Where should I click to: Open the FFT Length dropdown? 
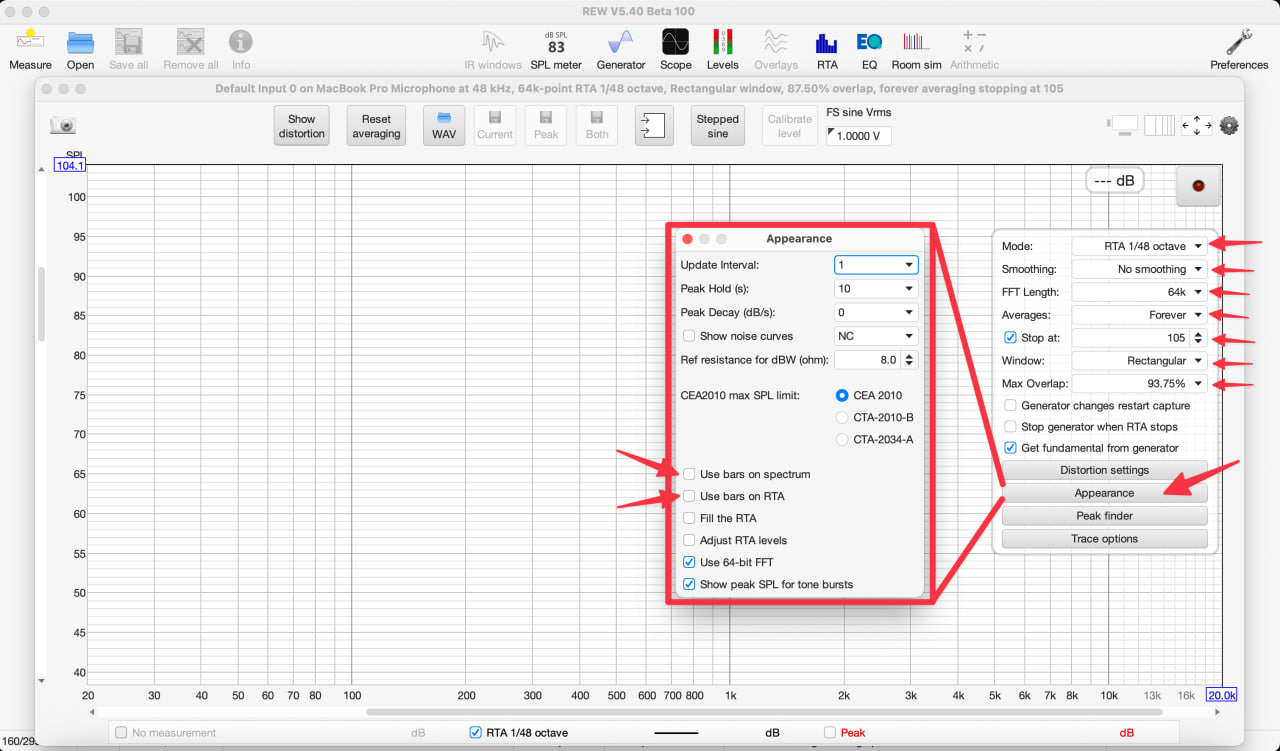point(1139,292)
